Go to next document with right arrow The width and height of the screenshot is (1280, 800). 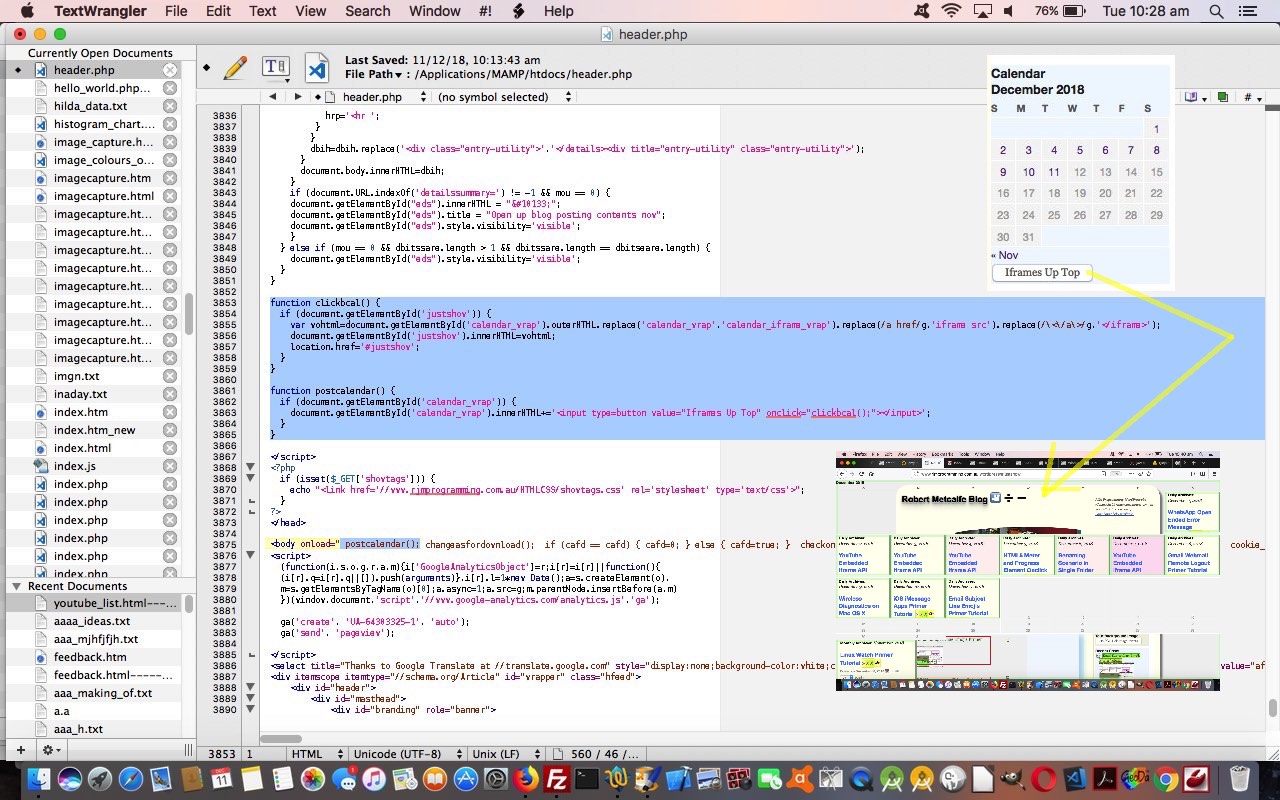tap(297, 97)
